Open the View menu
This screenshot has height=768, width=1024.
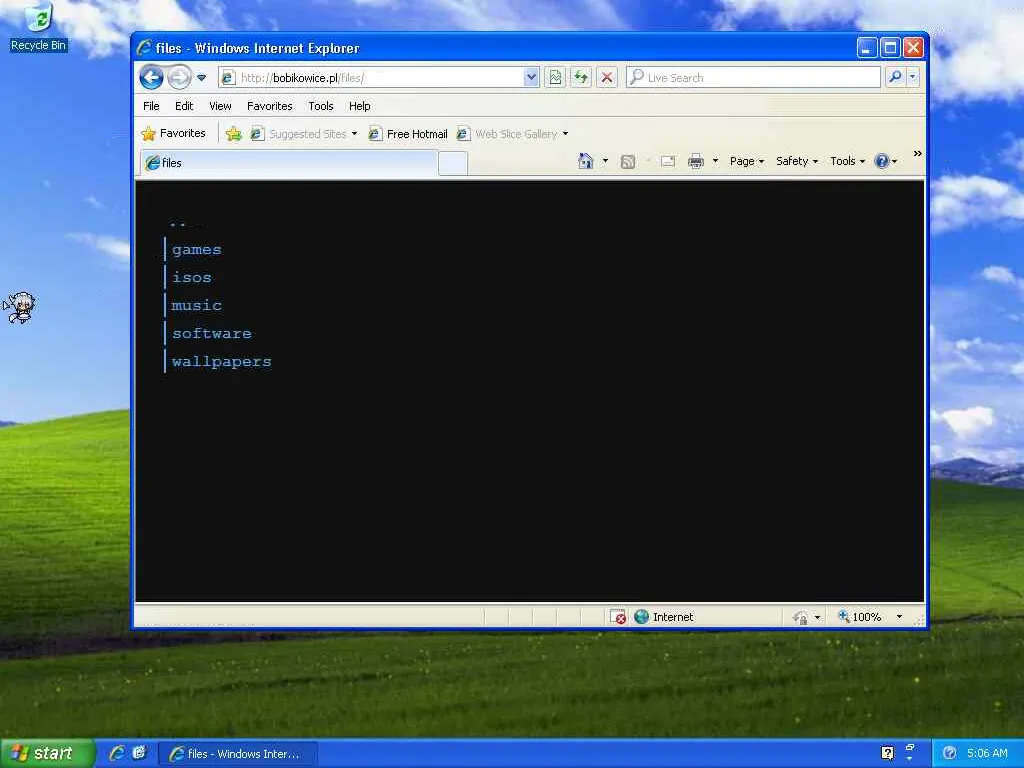[x=220, y=106]
